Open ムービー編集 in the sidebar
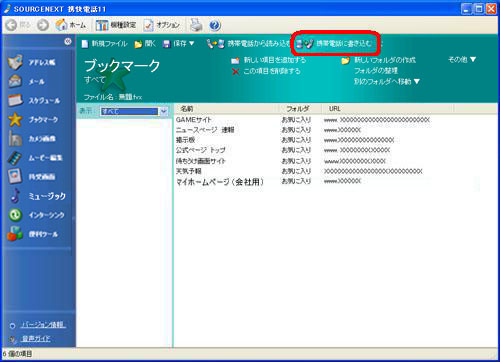This screenshot has height=362, width=500. (x=35, y=158)
